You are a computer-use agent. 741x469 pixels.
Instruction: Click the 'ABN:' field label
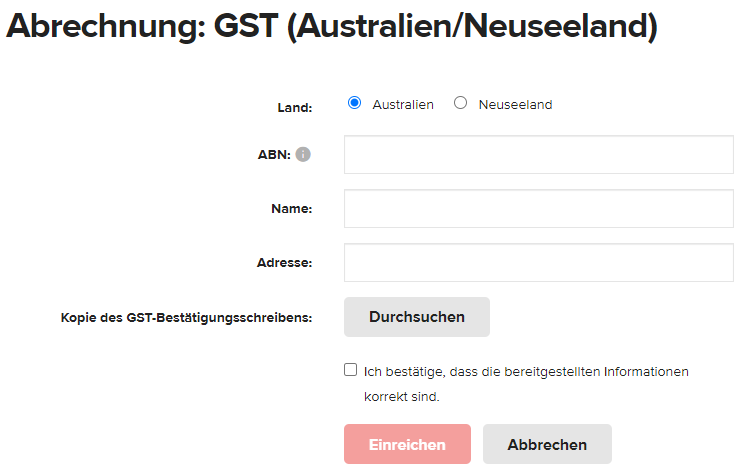pyautogui.click(x=274, y=155)
